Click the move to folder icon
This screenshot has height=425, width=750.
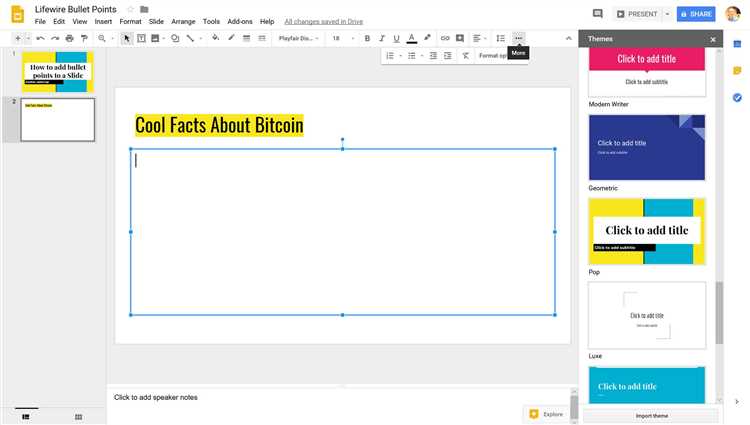point(144,9)
